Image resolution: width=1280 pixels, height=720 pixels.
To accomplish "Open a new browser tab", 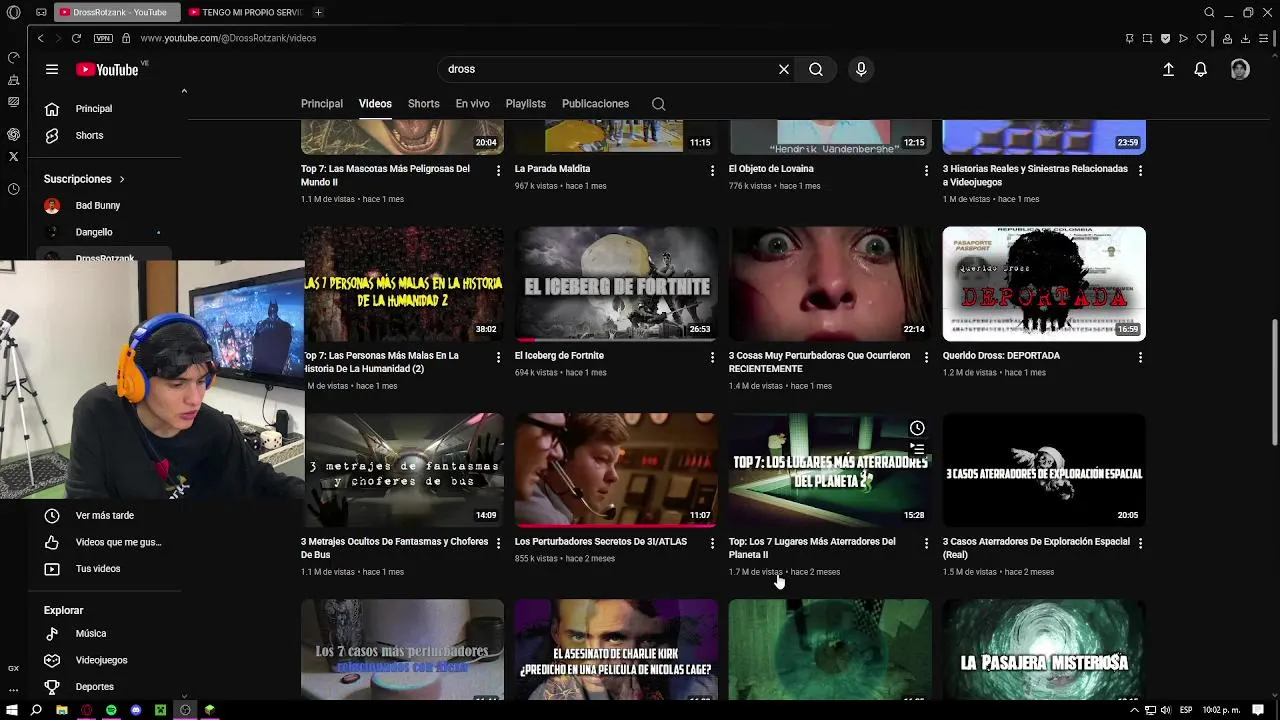I will [318, 12].
